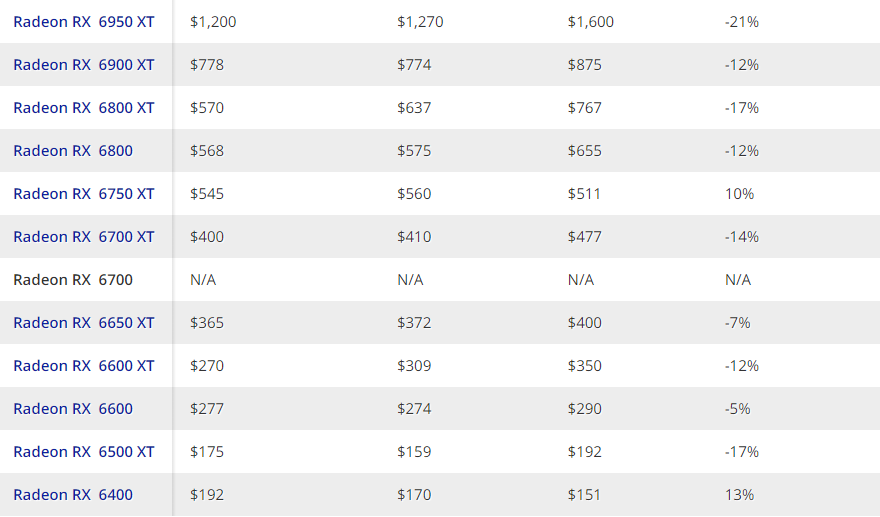Open the Radeon RX 6900 XT link
880x517 pixels.
tap(84, 65)
